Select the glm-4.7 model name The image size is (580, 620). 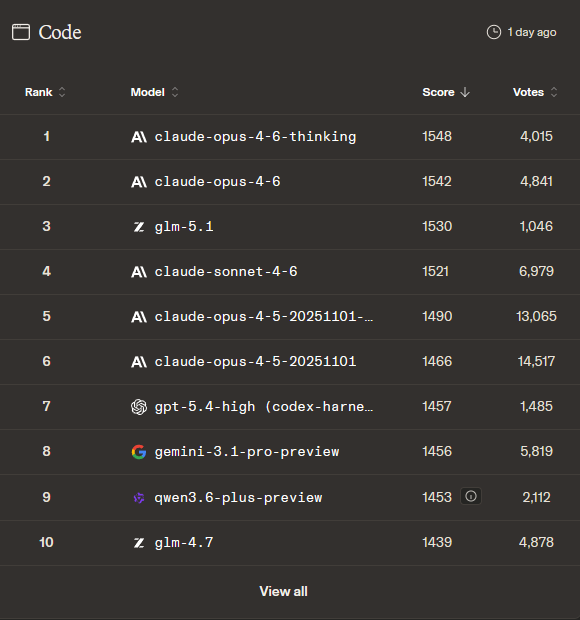(x=184, y=542)
